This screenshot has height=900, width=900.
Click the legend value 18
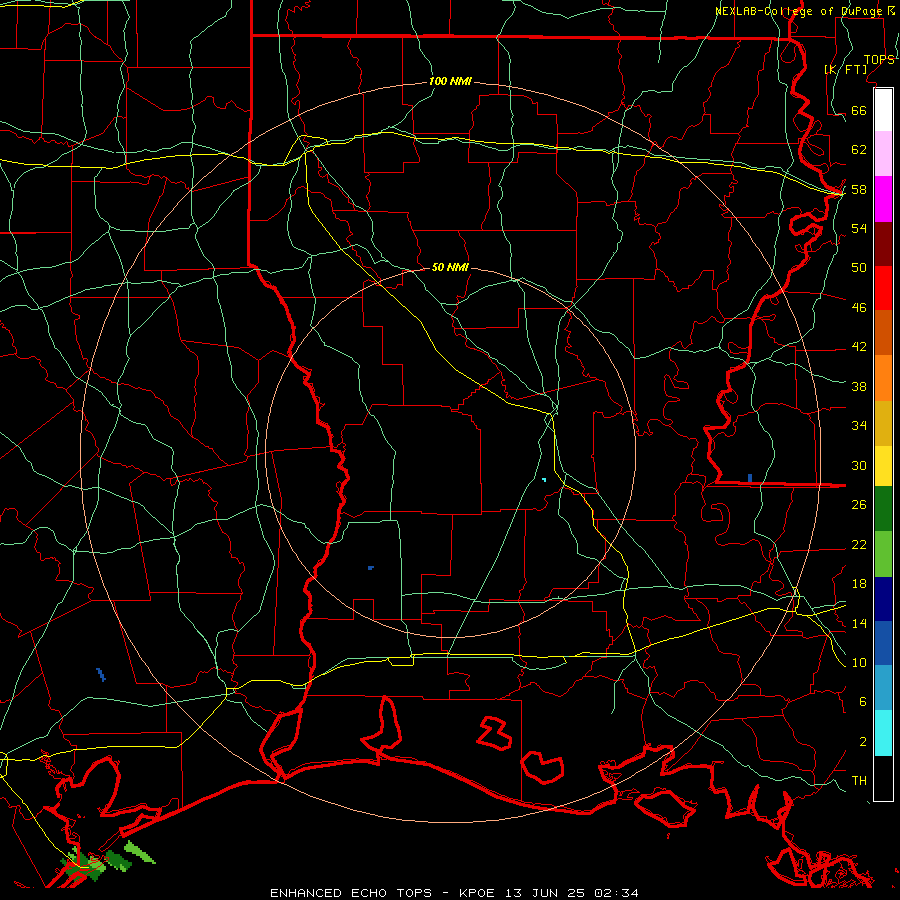point(859,584)
